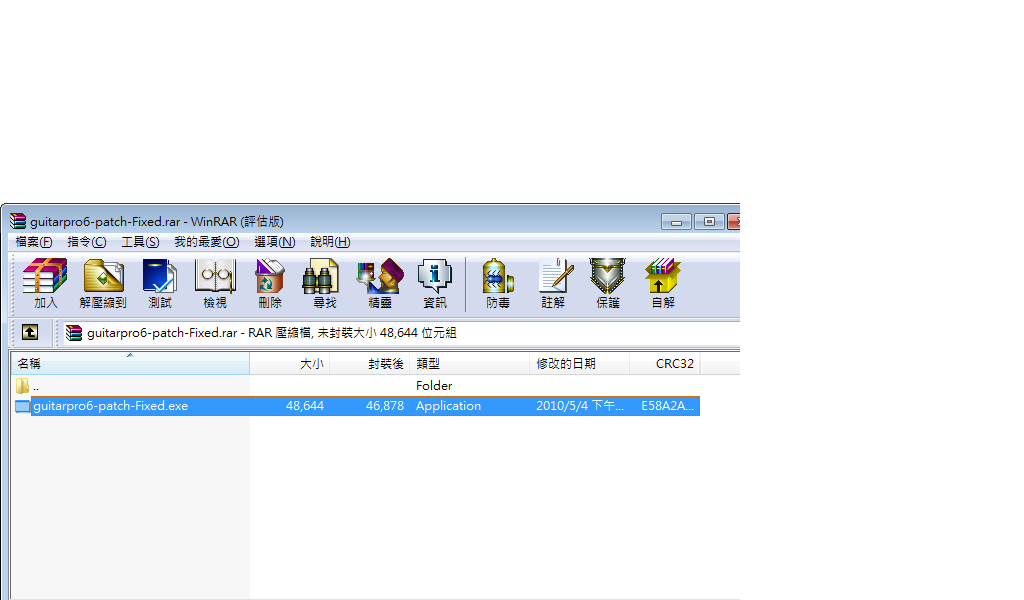Maximize the WinRAR window
This screenshot has height=600, width=1024.
(709, 222)
